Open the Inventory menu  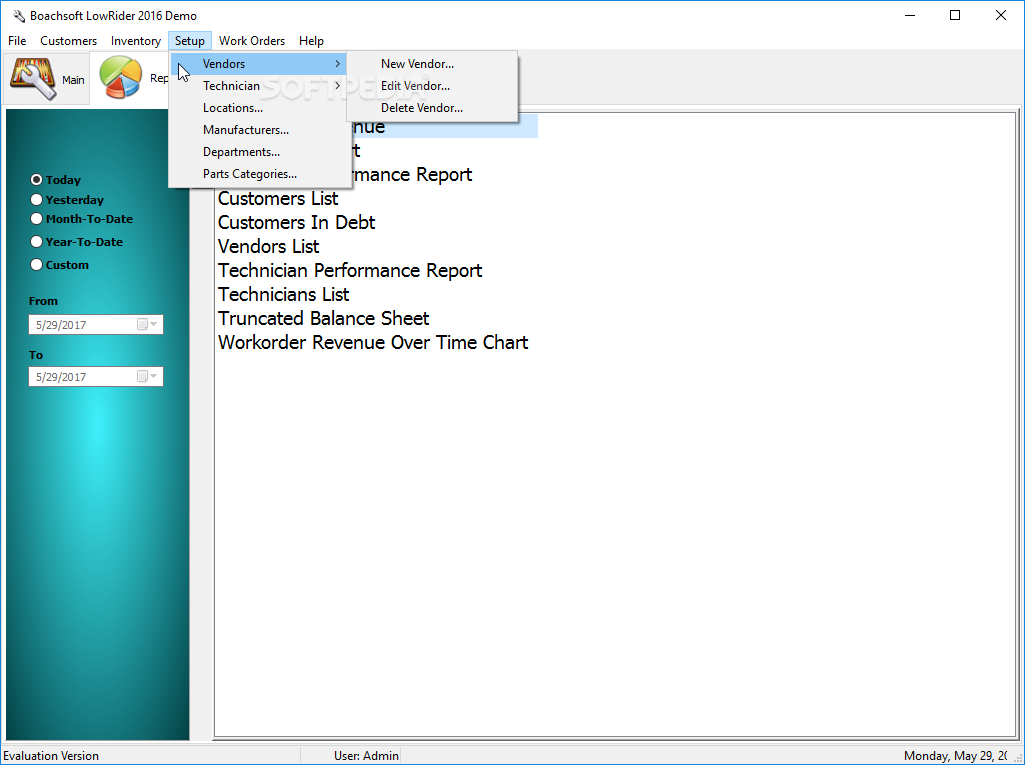pos(136,41)
